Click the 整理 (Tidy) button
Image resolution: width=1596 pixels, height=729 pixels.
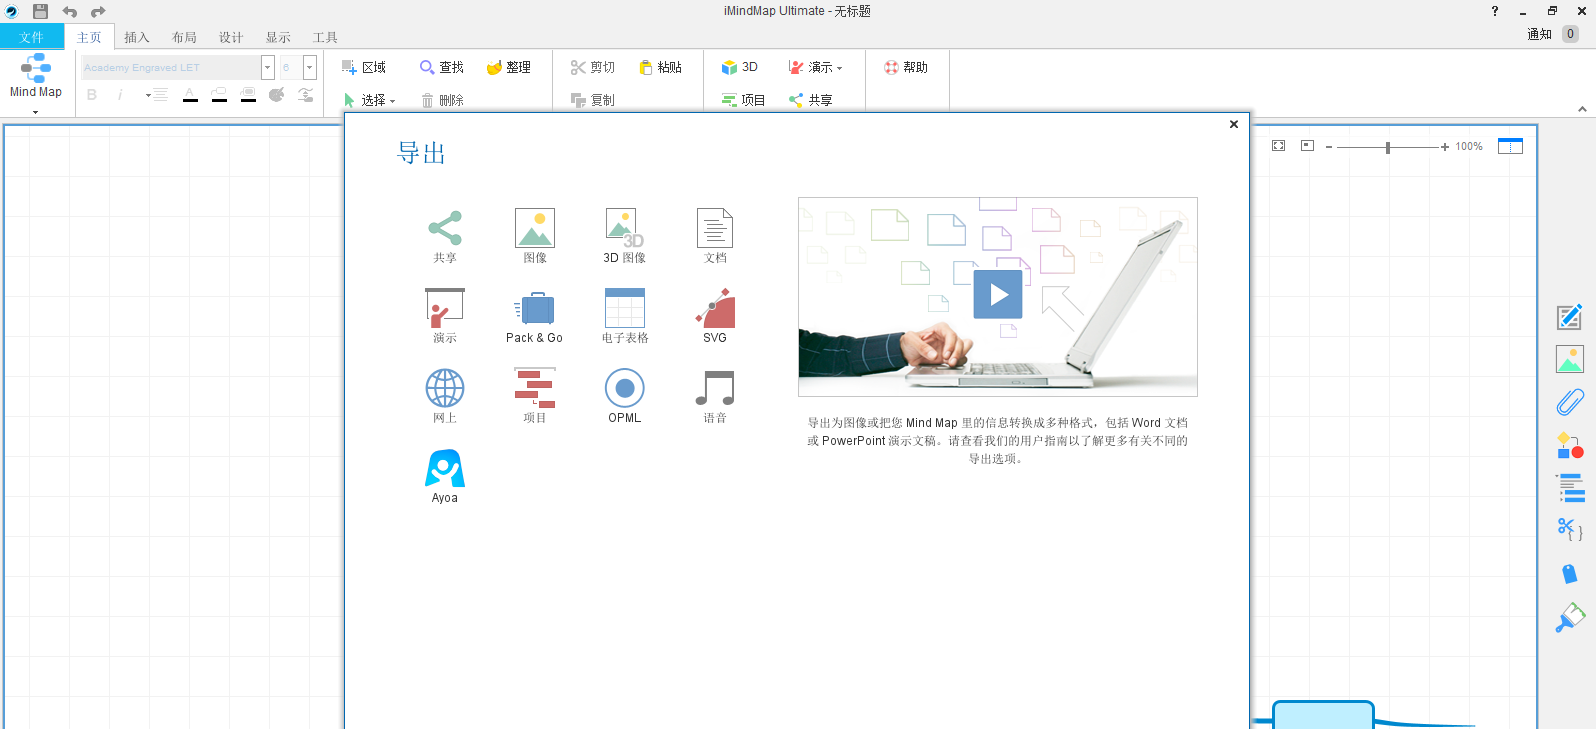[508, 67]
